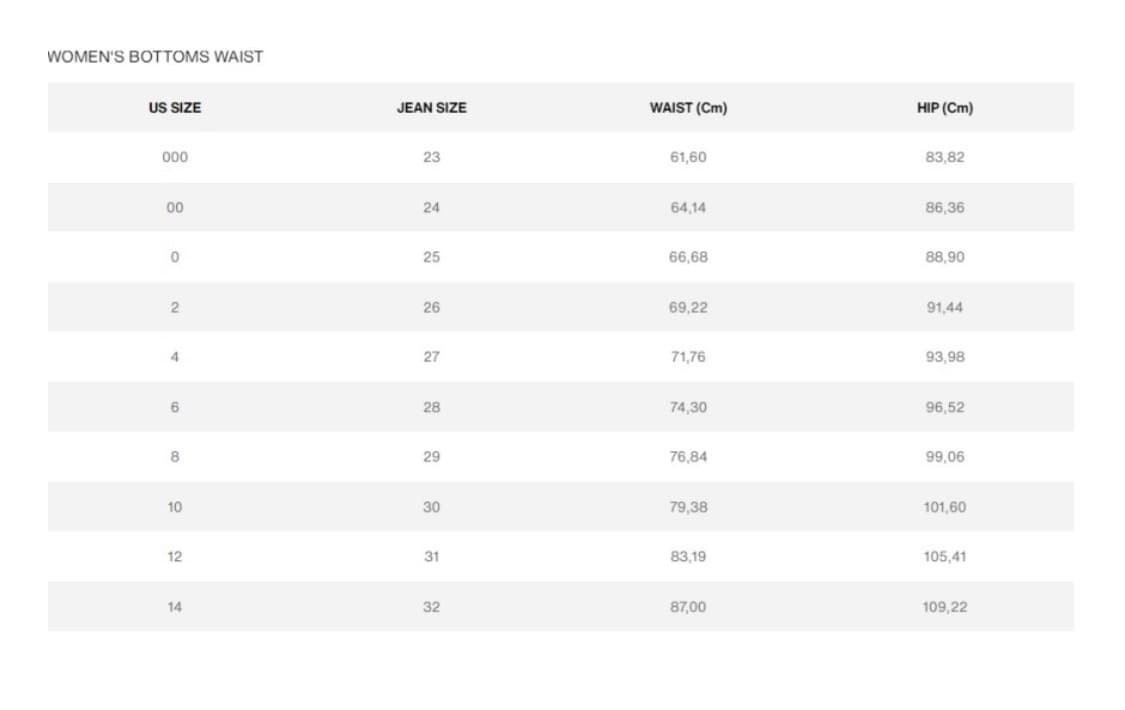Click jean size 32 cell
1125x710 pixels.
pyautogui.click(x=431, y=606)
